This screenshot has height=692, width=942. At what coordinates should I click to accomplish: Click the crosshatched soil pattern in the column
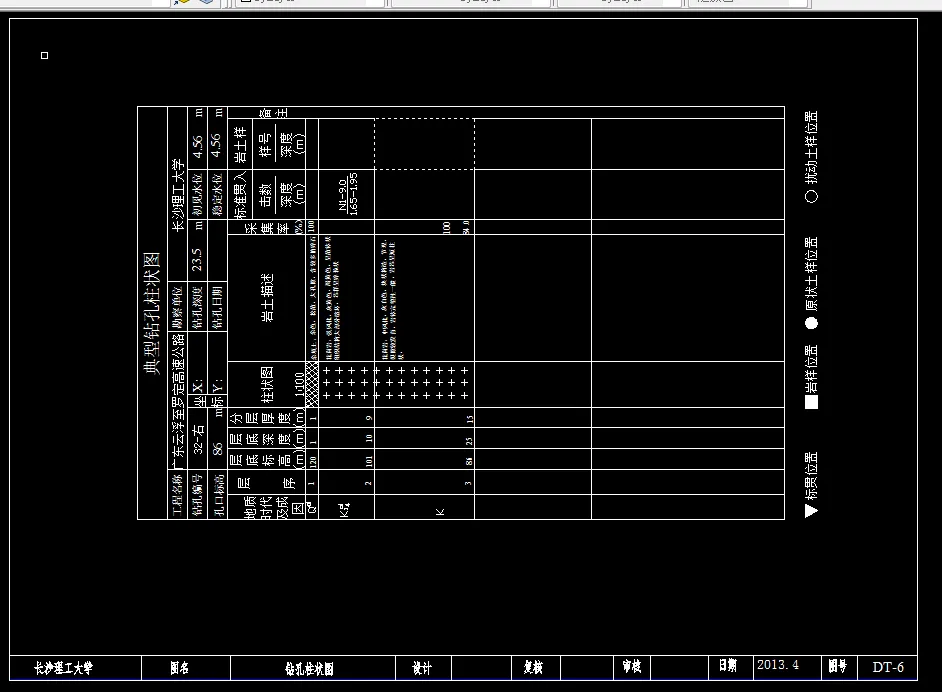click(x=312, y=384)
